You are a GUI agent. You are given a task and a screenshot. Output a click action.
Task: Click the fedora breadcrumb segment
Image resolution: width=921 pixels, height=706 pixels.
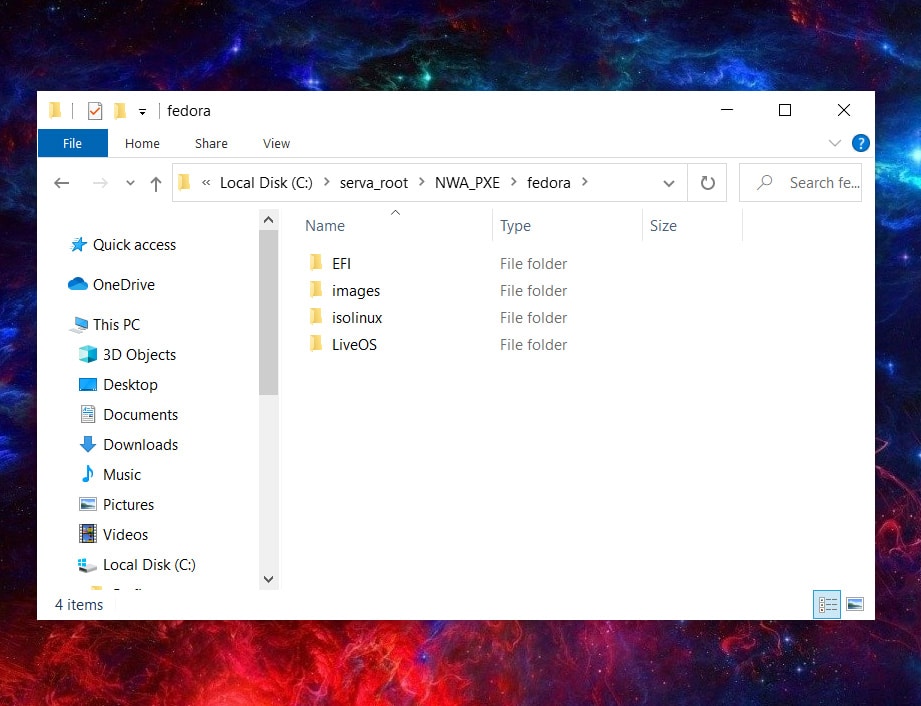tap(549, 183)
